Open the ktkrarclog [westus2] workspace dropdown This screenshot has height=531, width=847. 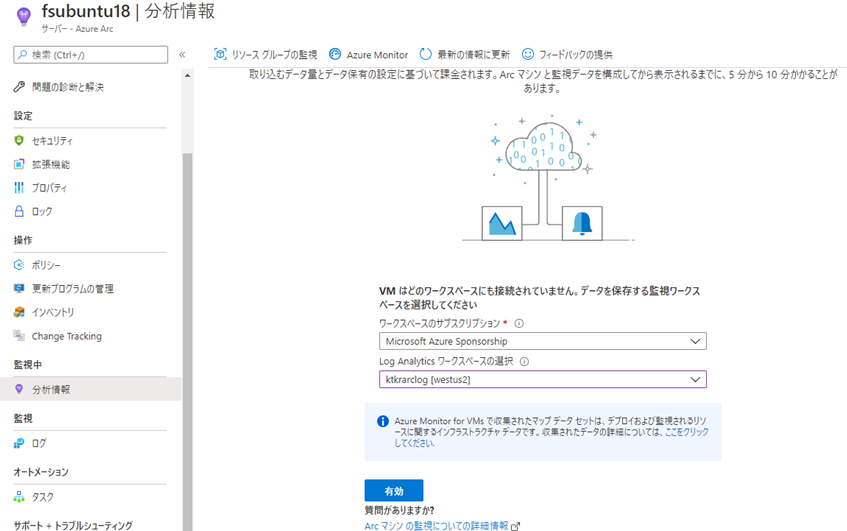542,379
